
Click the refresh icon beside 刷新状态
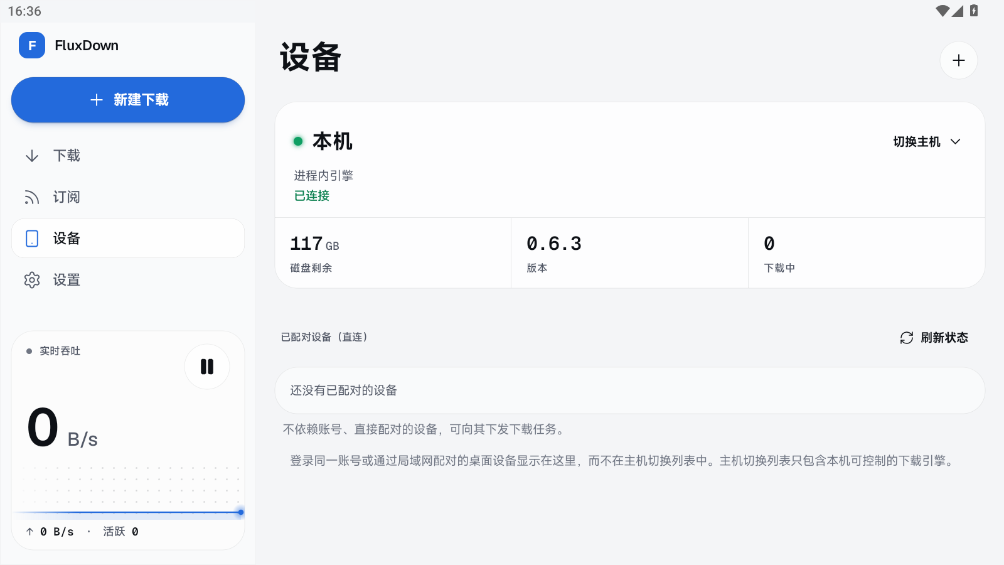click(907, 338)
